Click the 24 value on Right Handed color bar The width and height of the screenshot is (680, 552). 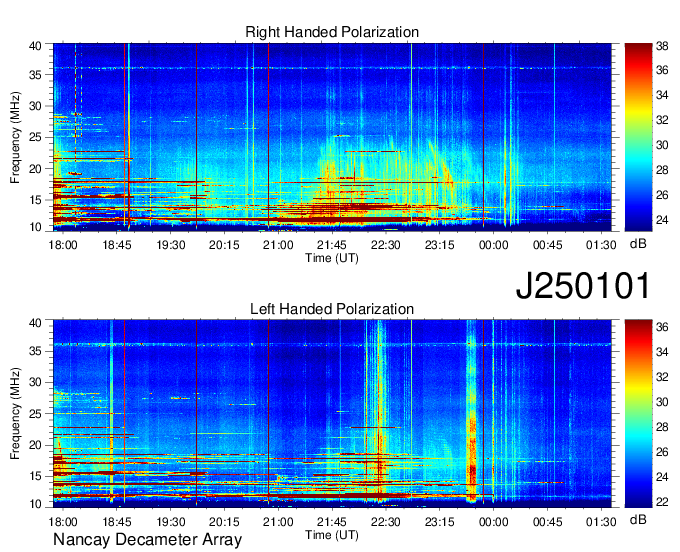[x=662, y=220]
